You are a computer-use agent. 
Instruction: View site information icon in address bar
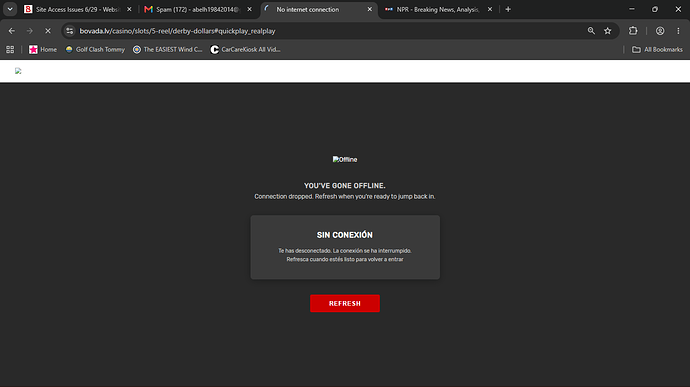click(x=70, y=31)
